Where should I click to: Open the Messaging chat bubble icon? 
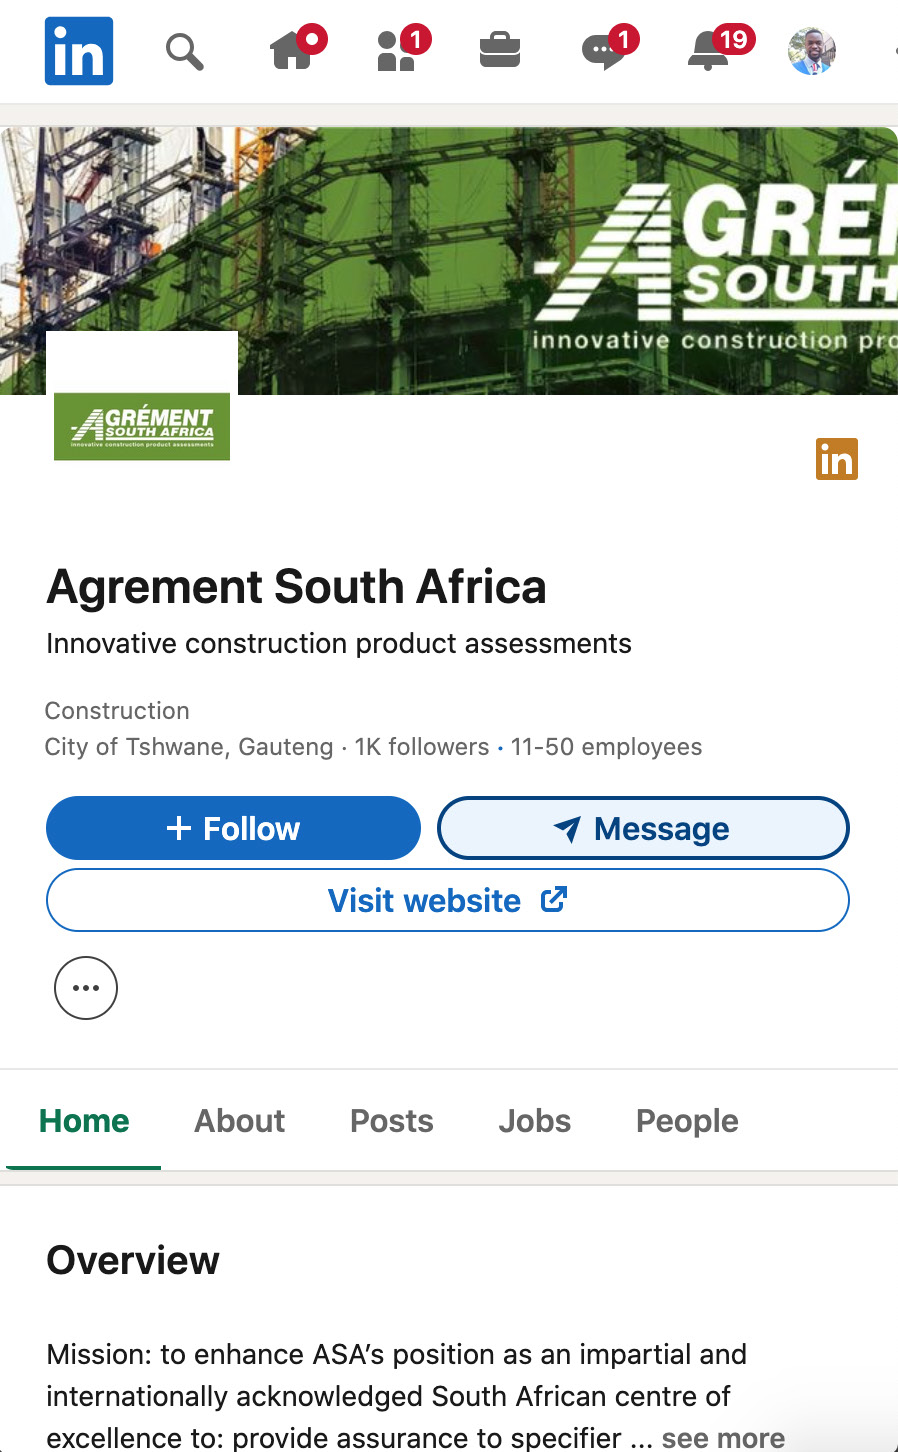tap(603, 51)
